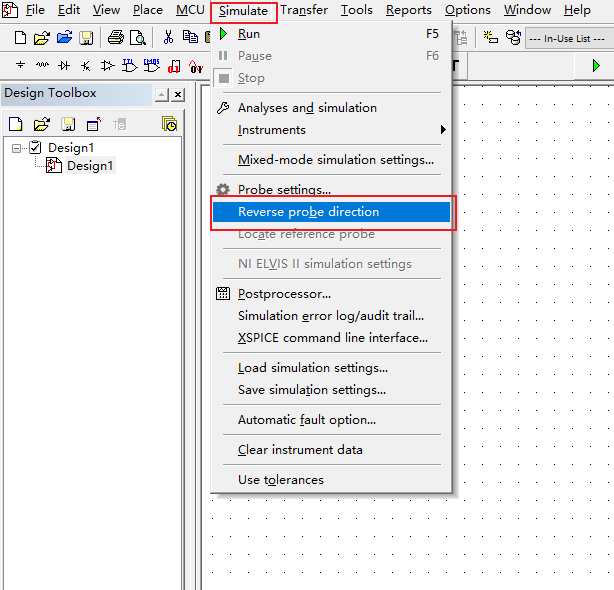Open the Options menu
This screenshot has height=590, width=614.
(468, 10)
